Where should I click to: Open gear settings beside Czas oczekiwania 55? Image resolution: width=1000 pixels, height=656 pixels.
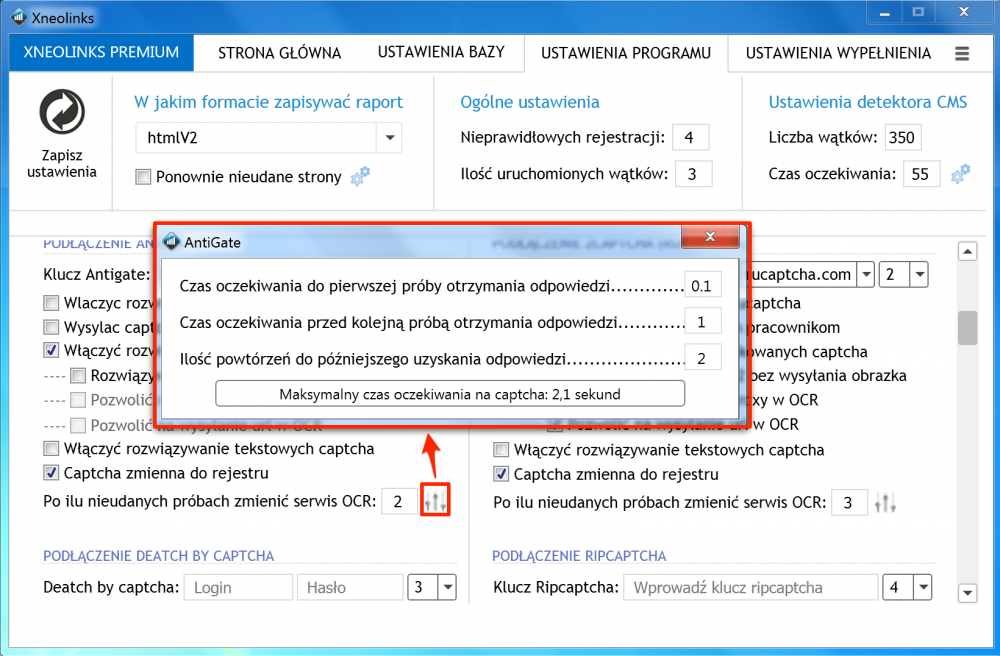(960, 174)
